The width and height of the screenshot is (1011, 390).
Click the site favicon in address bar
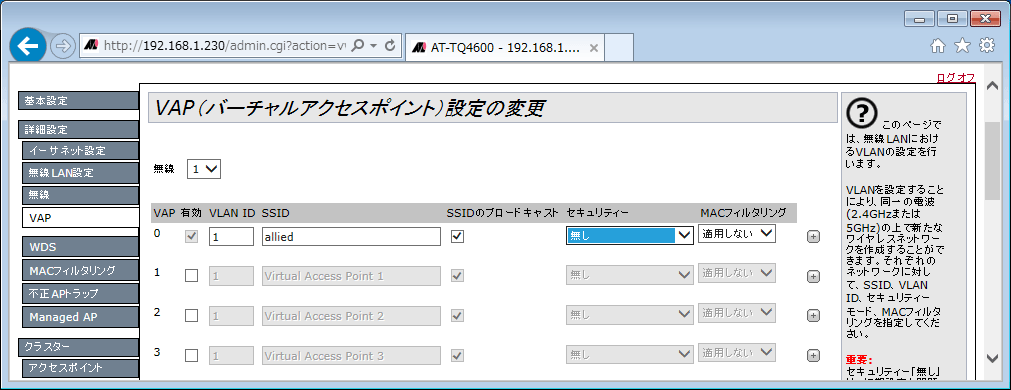pos(92,46)
